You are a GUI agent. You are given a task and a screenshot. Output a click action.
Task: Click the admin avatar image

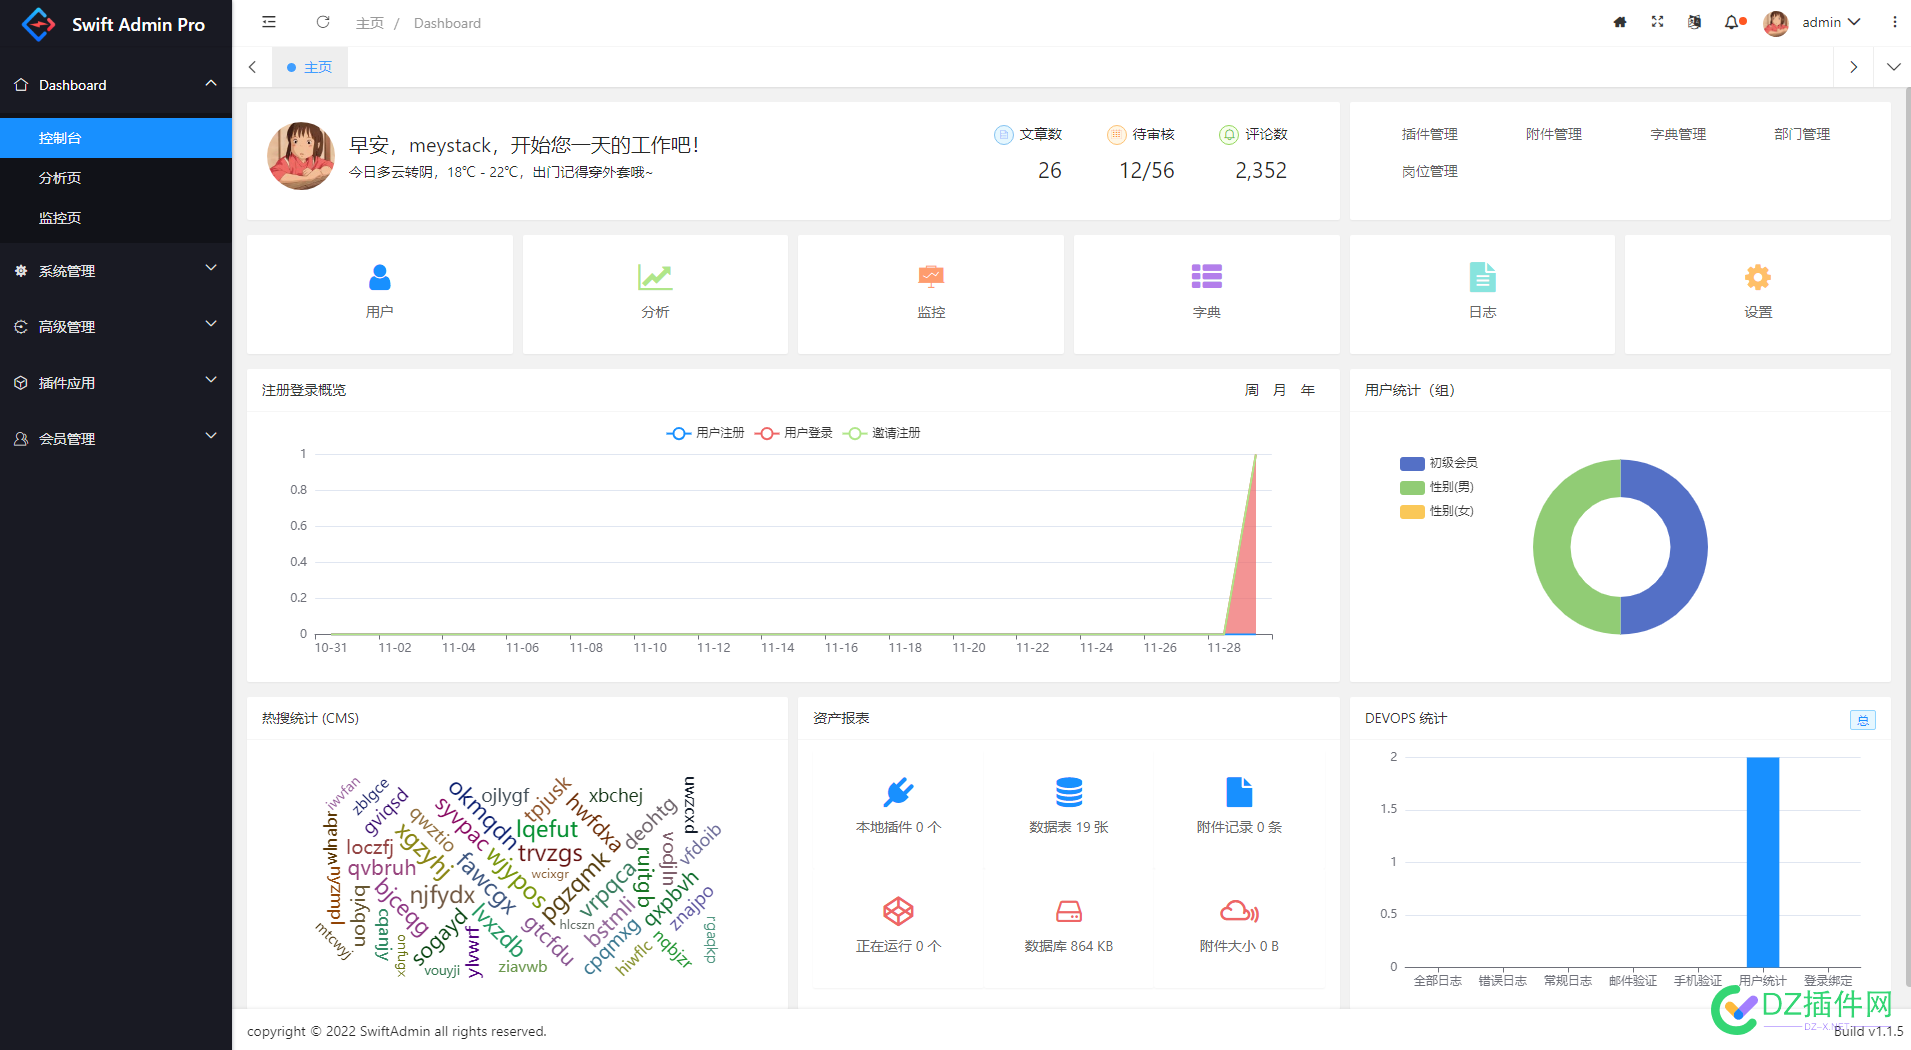(1776, 23)
